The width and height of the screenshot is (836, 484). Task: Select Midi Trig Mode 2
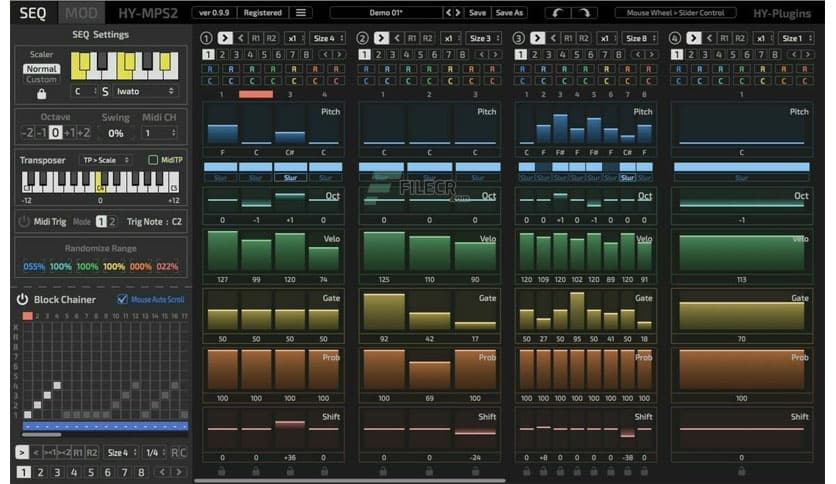tap(112, 221)
